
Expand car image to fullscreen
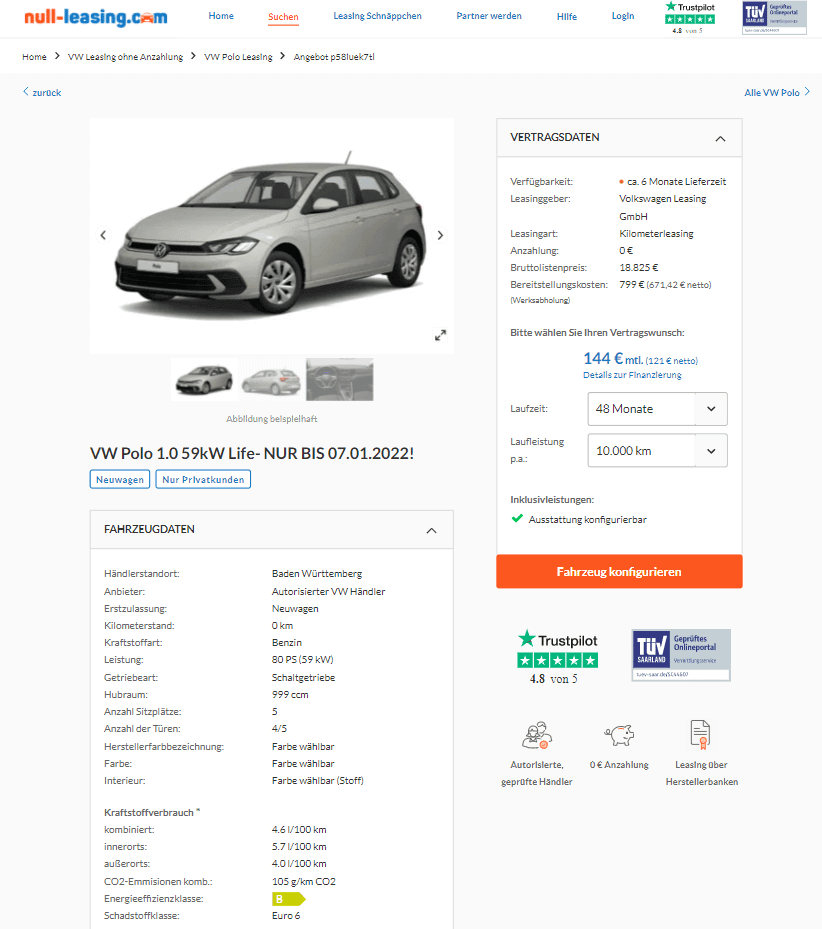tap(440, 335)
